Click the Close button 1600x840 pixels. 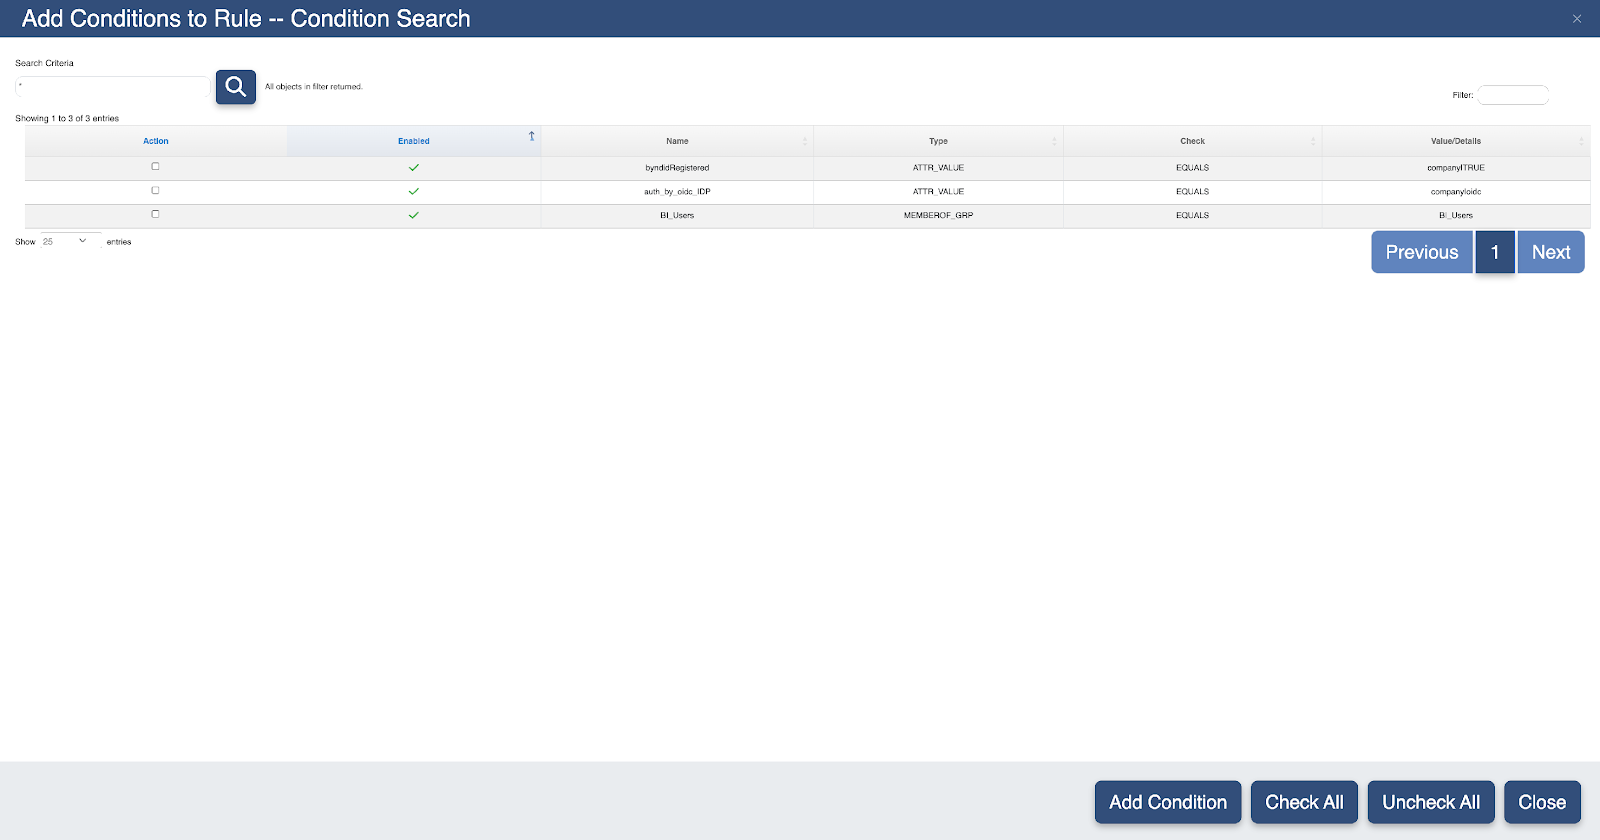[1542, 802]
